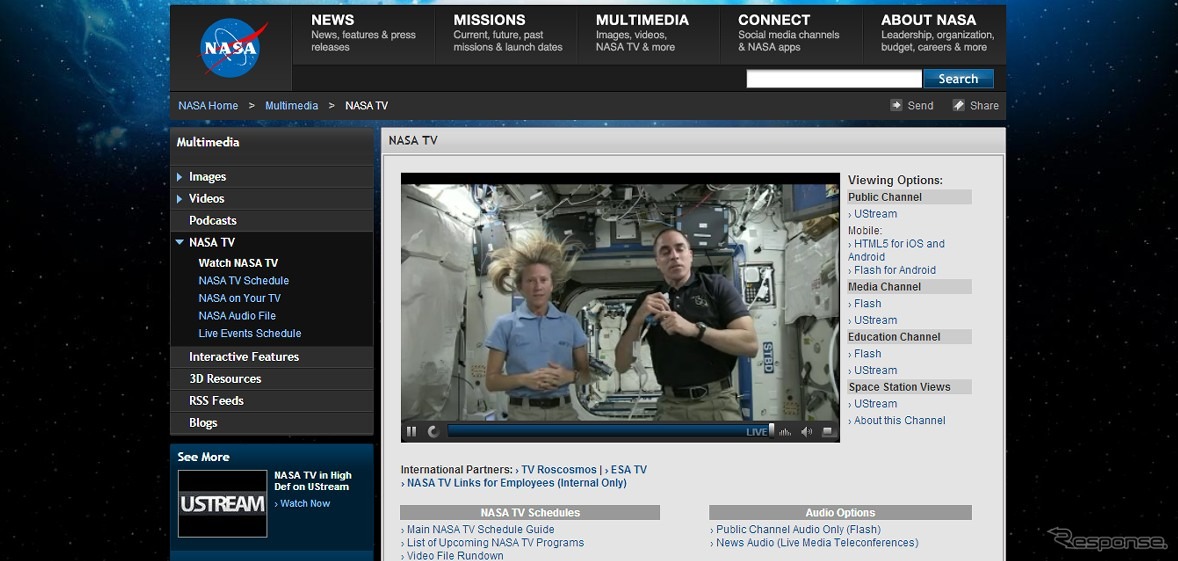
Task: Select Watch NASA TV
Action: coord(238,263)
